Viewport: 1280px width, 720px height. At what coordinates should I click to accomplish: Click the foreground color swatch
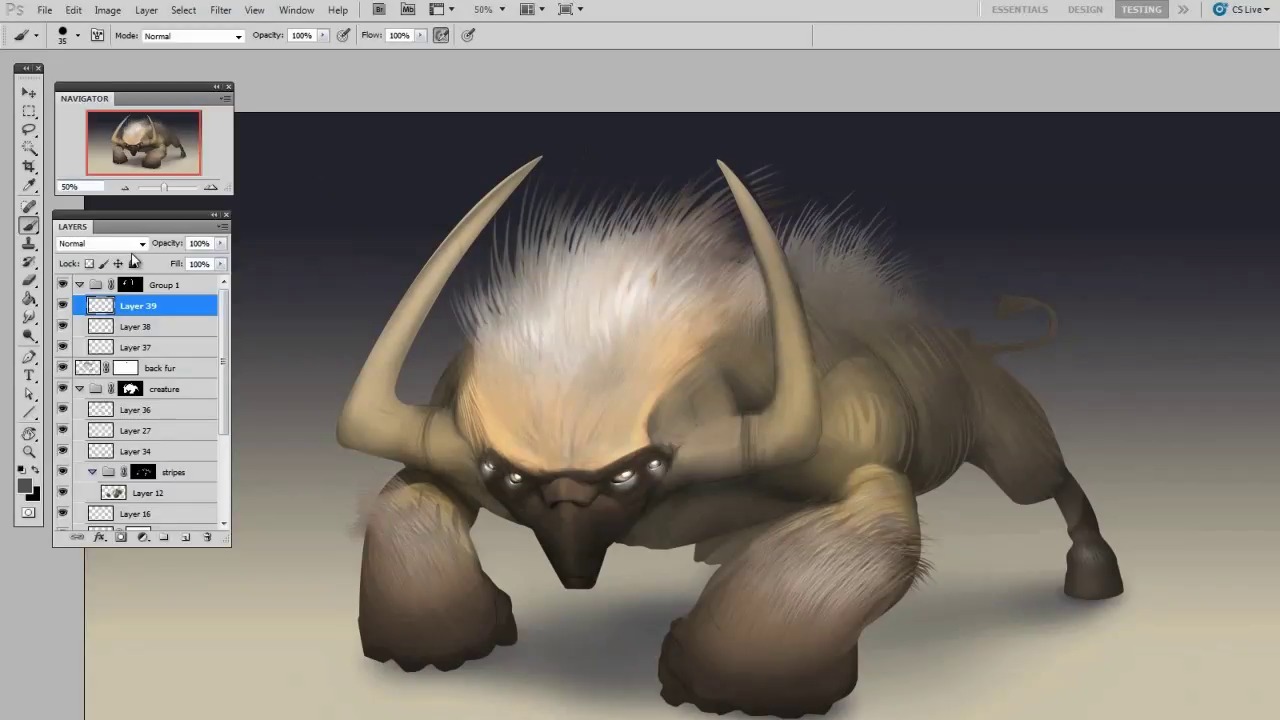point(24,486)
